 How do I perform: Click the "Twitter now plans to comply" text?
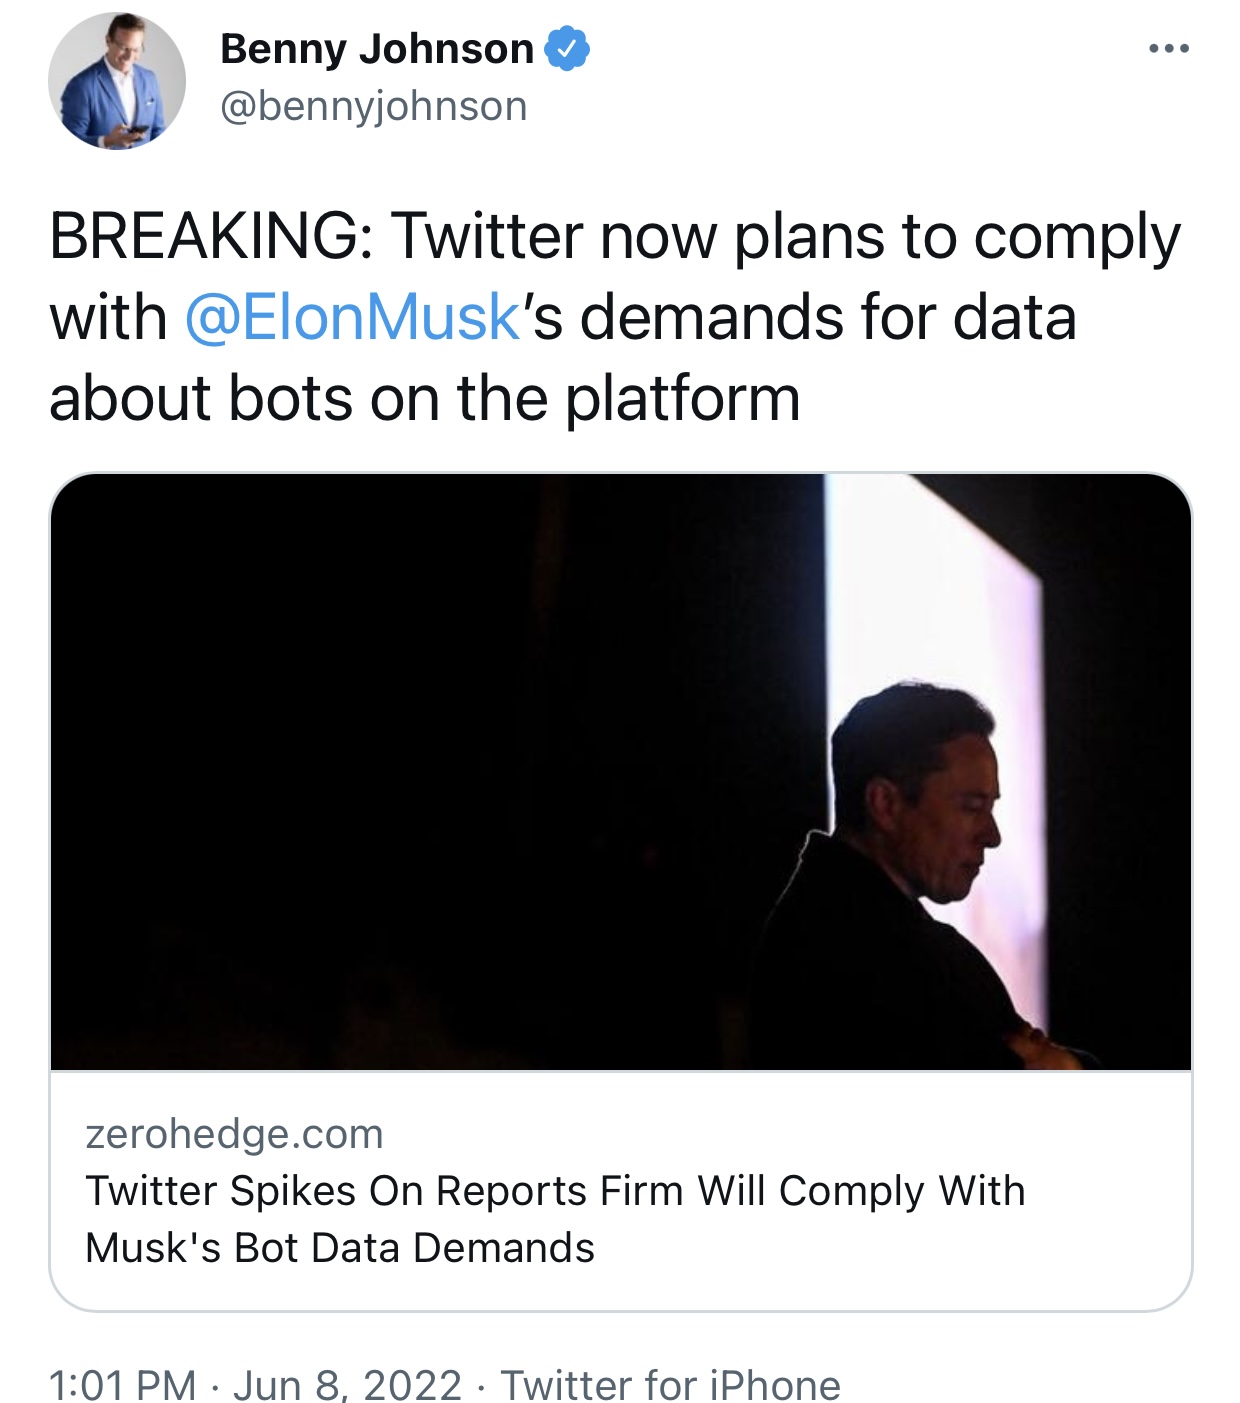pos(786,239)
